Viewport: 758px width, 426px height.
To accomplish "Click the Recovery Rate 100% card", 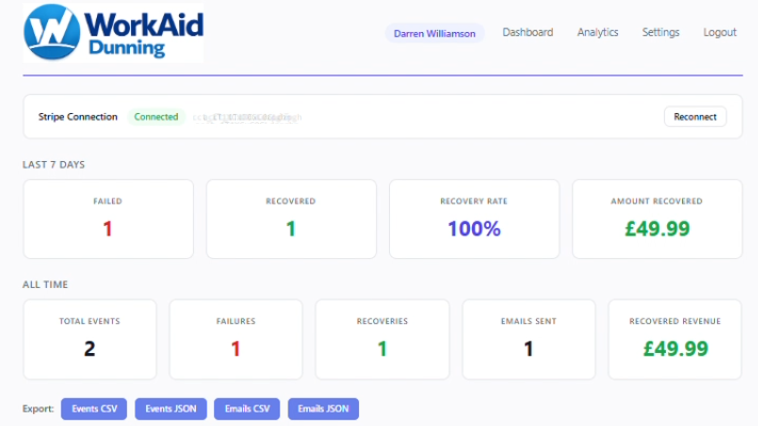I will pyautogui.click(x=474, y=219).
